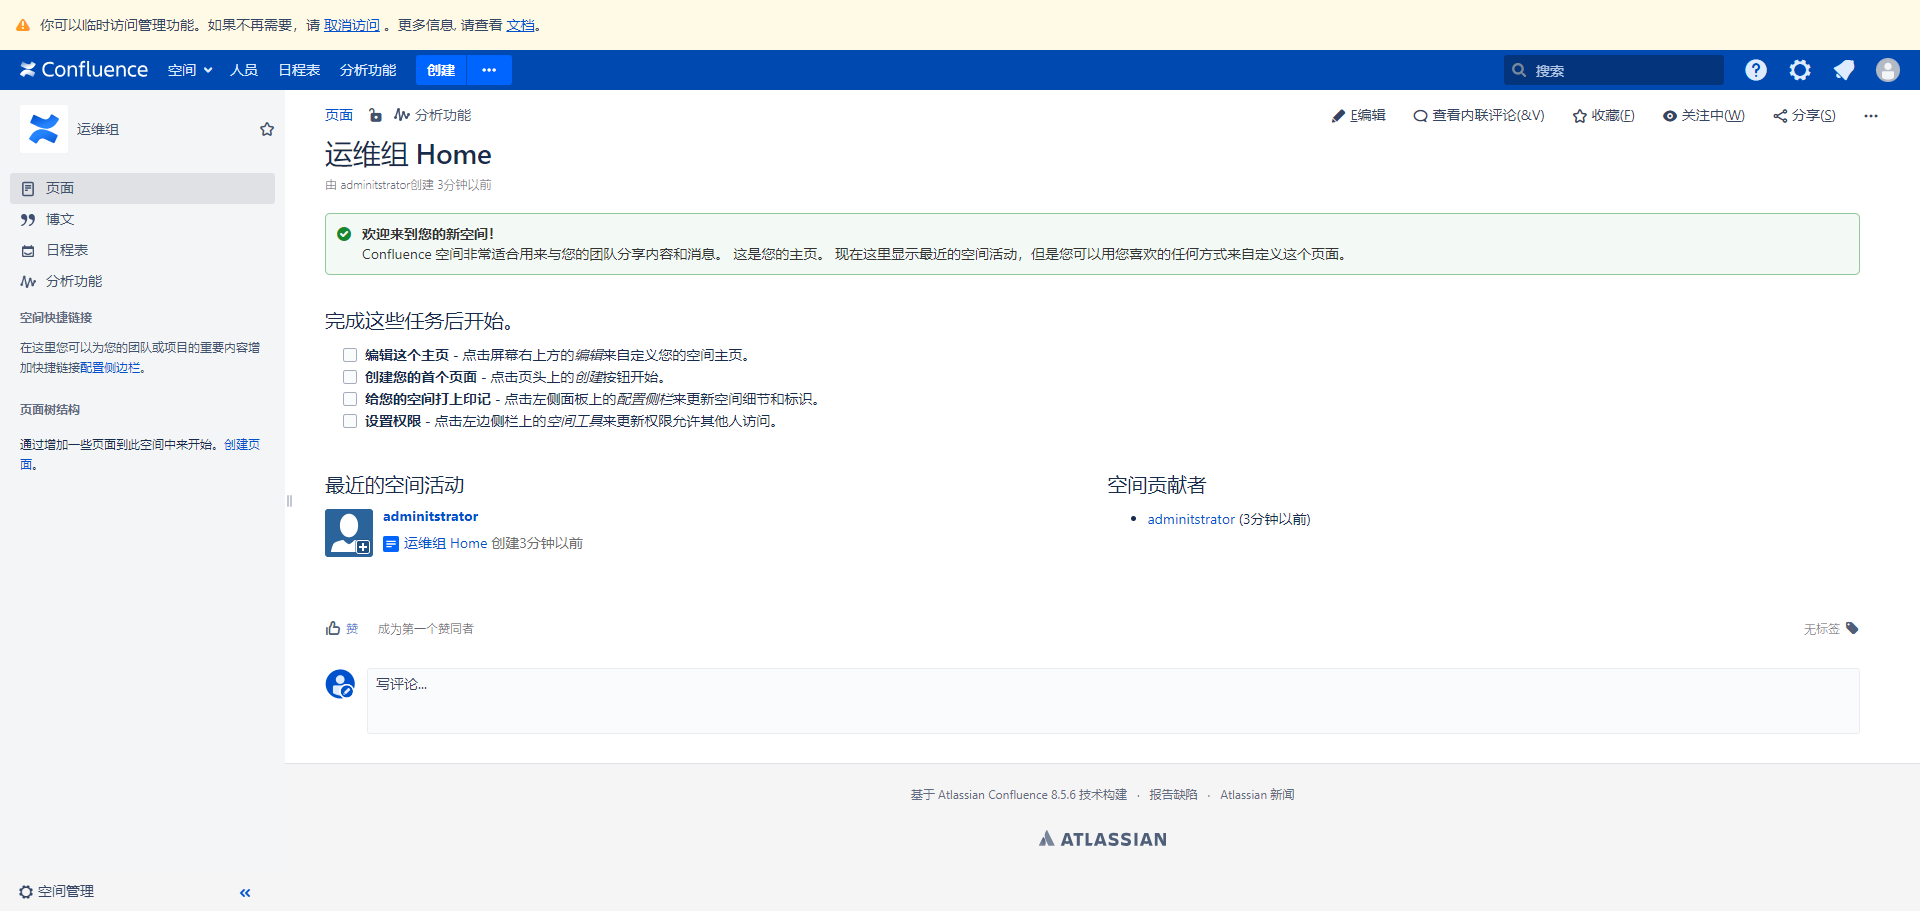Click in the 写评论 comment field

[1112, 700]
